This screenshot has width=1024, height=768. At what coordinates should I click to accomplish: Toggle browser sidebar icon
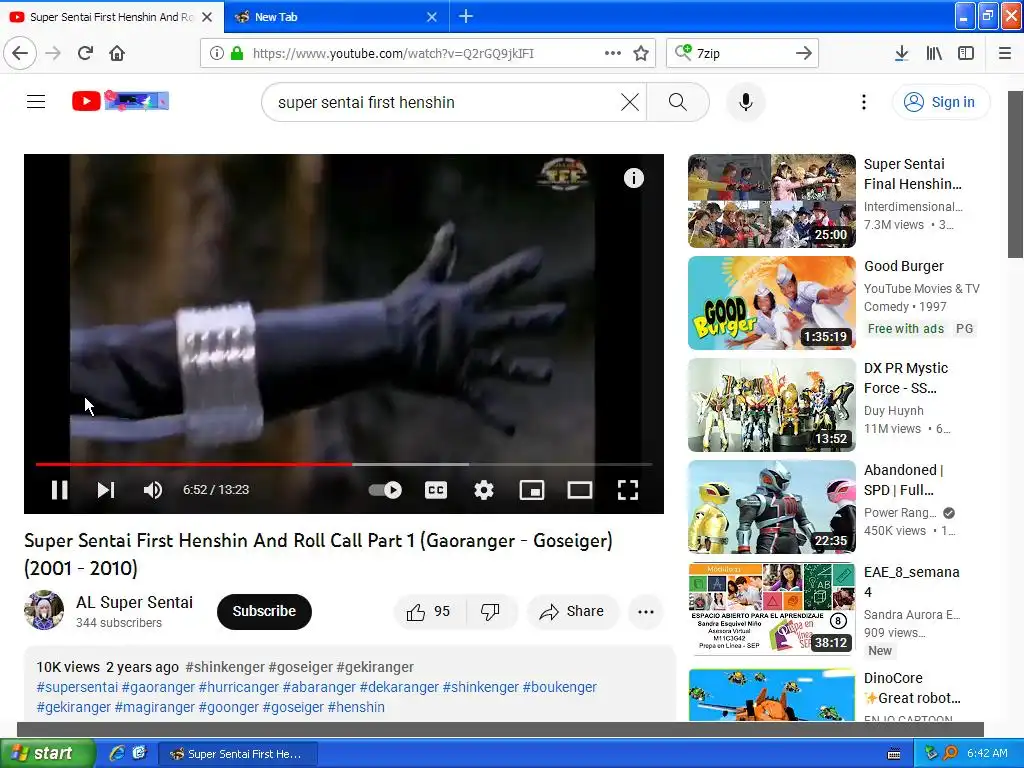click(966, 53)
